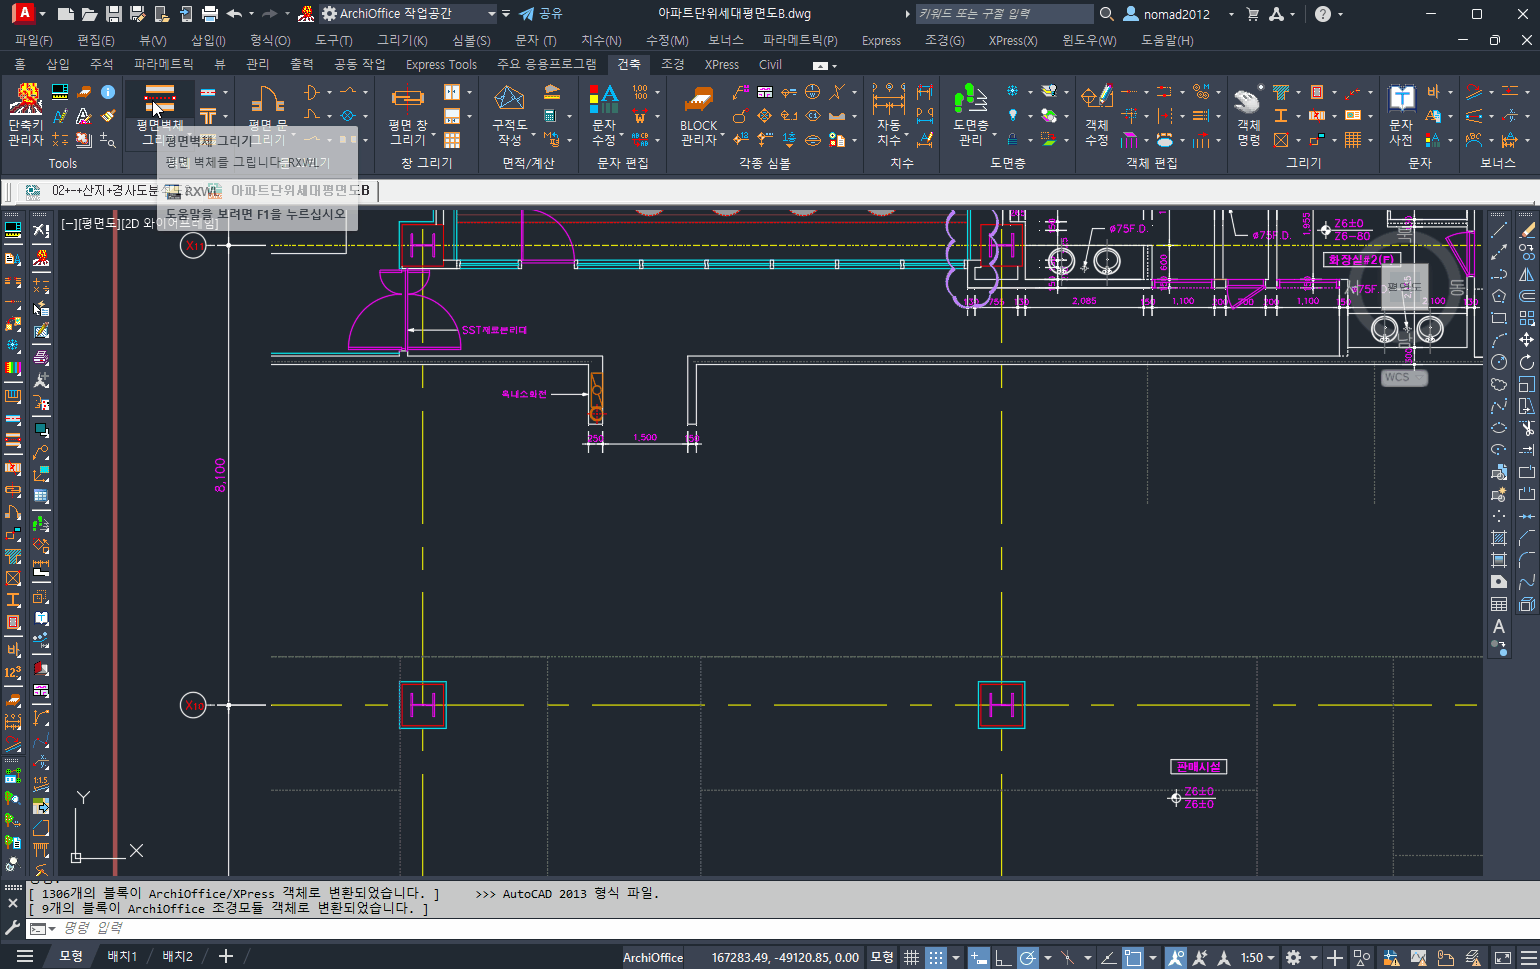Open the 문자 사전 book icon
Viewport: 1540px width, 969px height.
[1401, 100]
